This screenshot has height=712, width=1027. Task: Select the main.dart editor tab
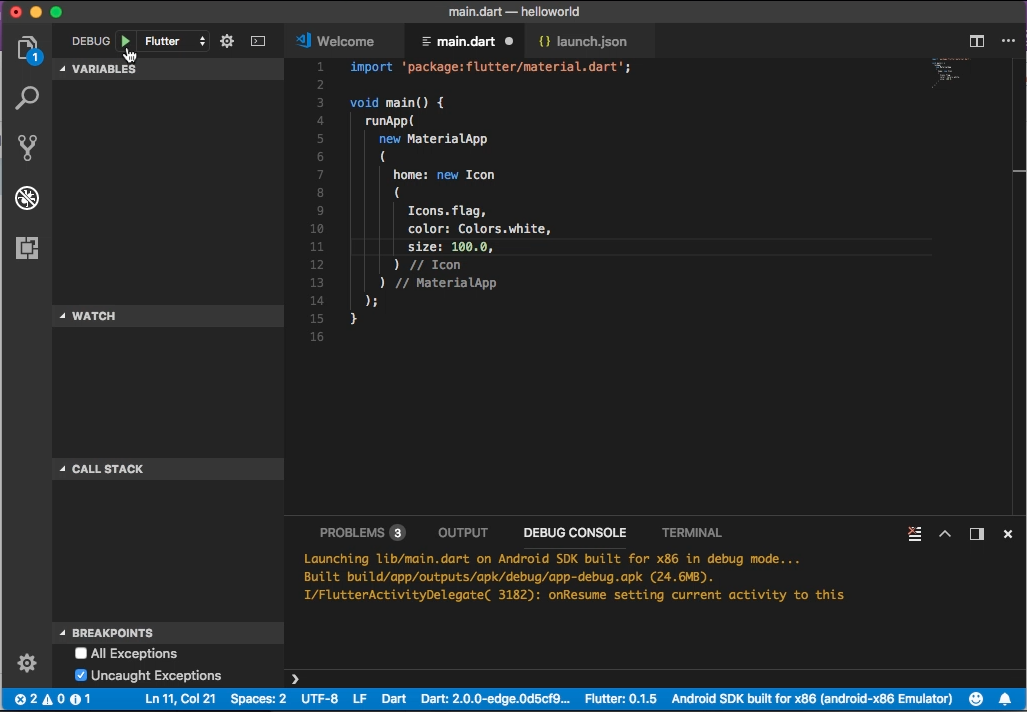(466, 41)
